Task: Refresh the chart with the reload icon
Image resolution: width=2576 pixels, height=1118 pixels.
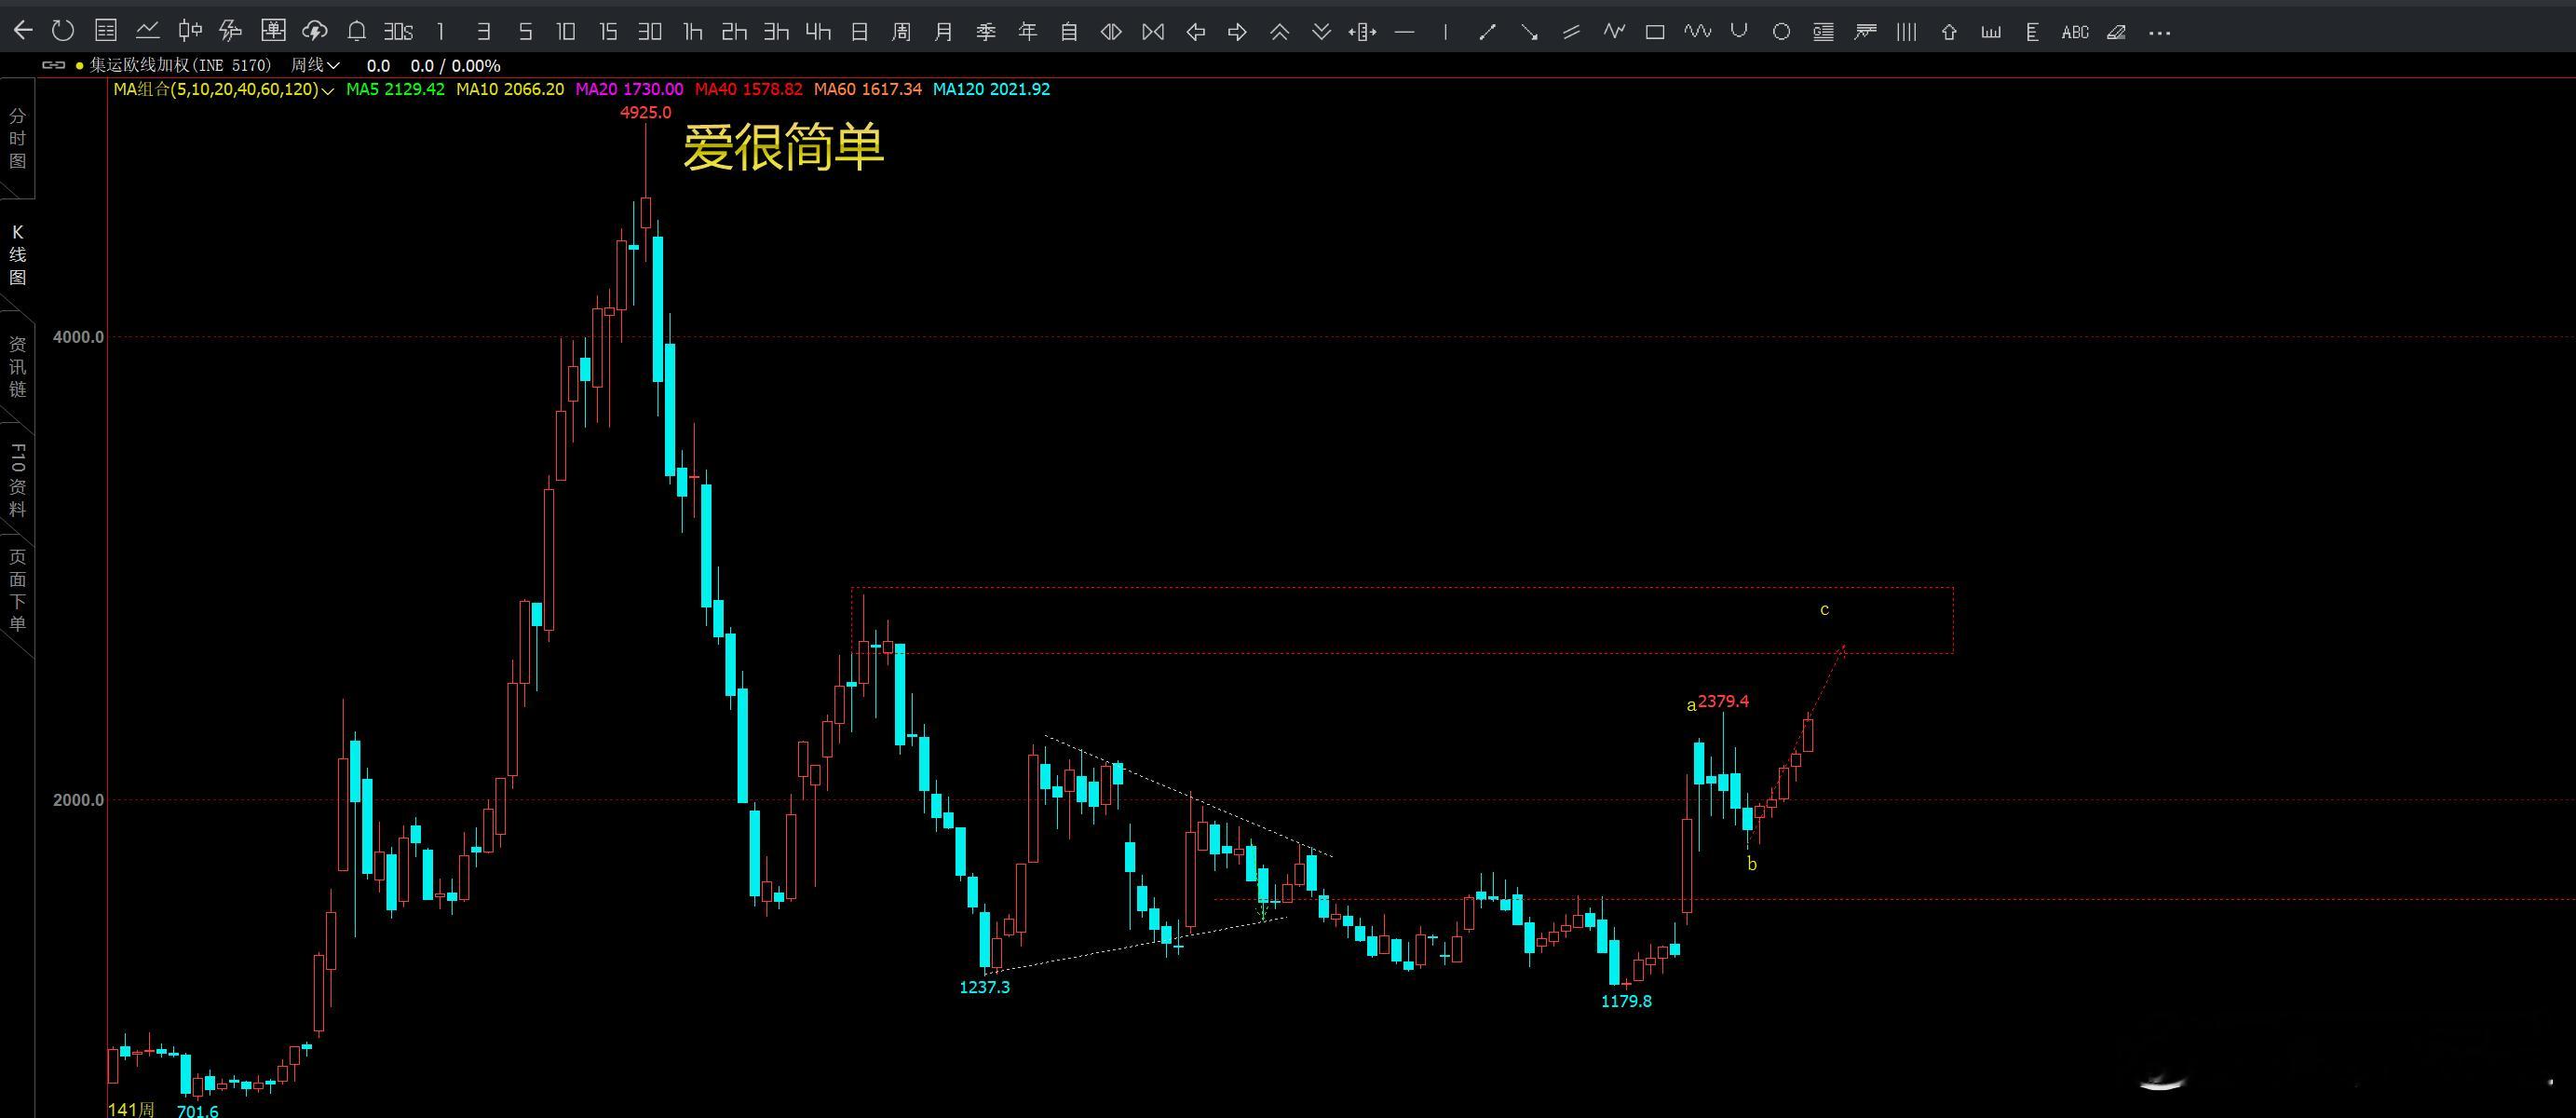Action: [x=63, y=31]
